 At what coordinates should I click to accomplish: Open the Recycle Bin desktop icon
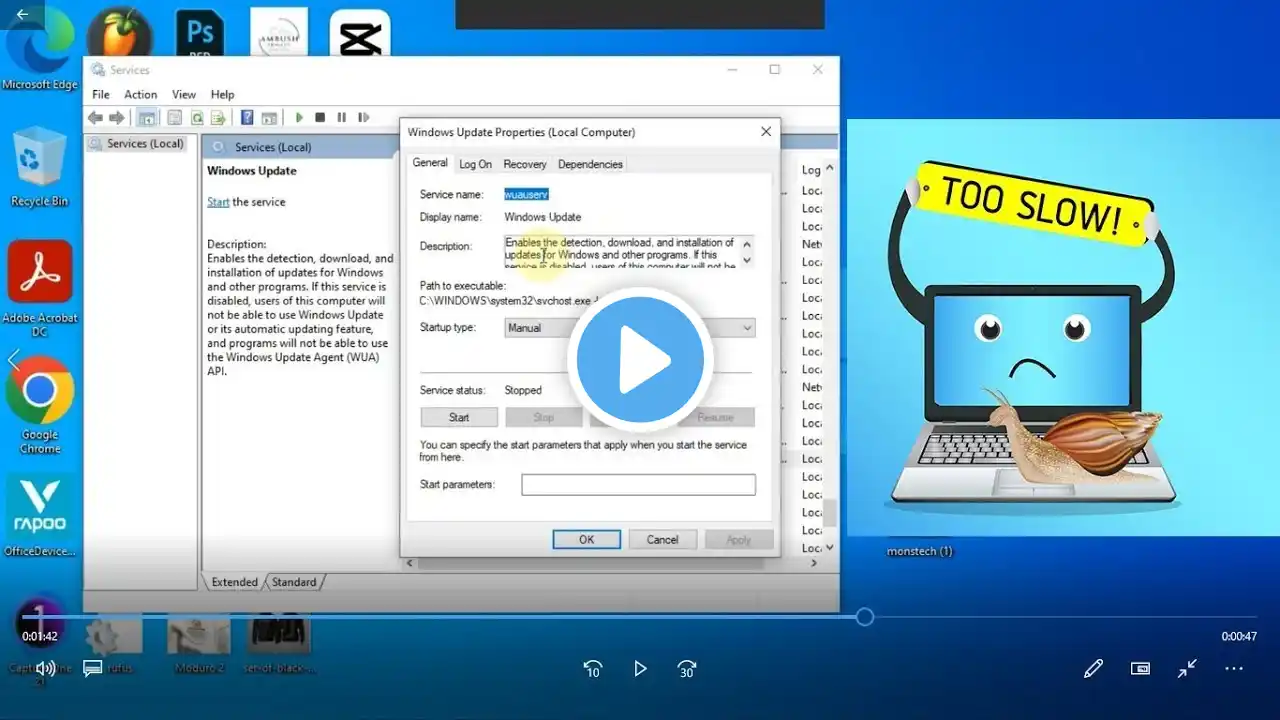(40, 167)
